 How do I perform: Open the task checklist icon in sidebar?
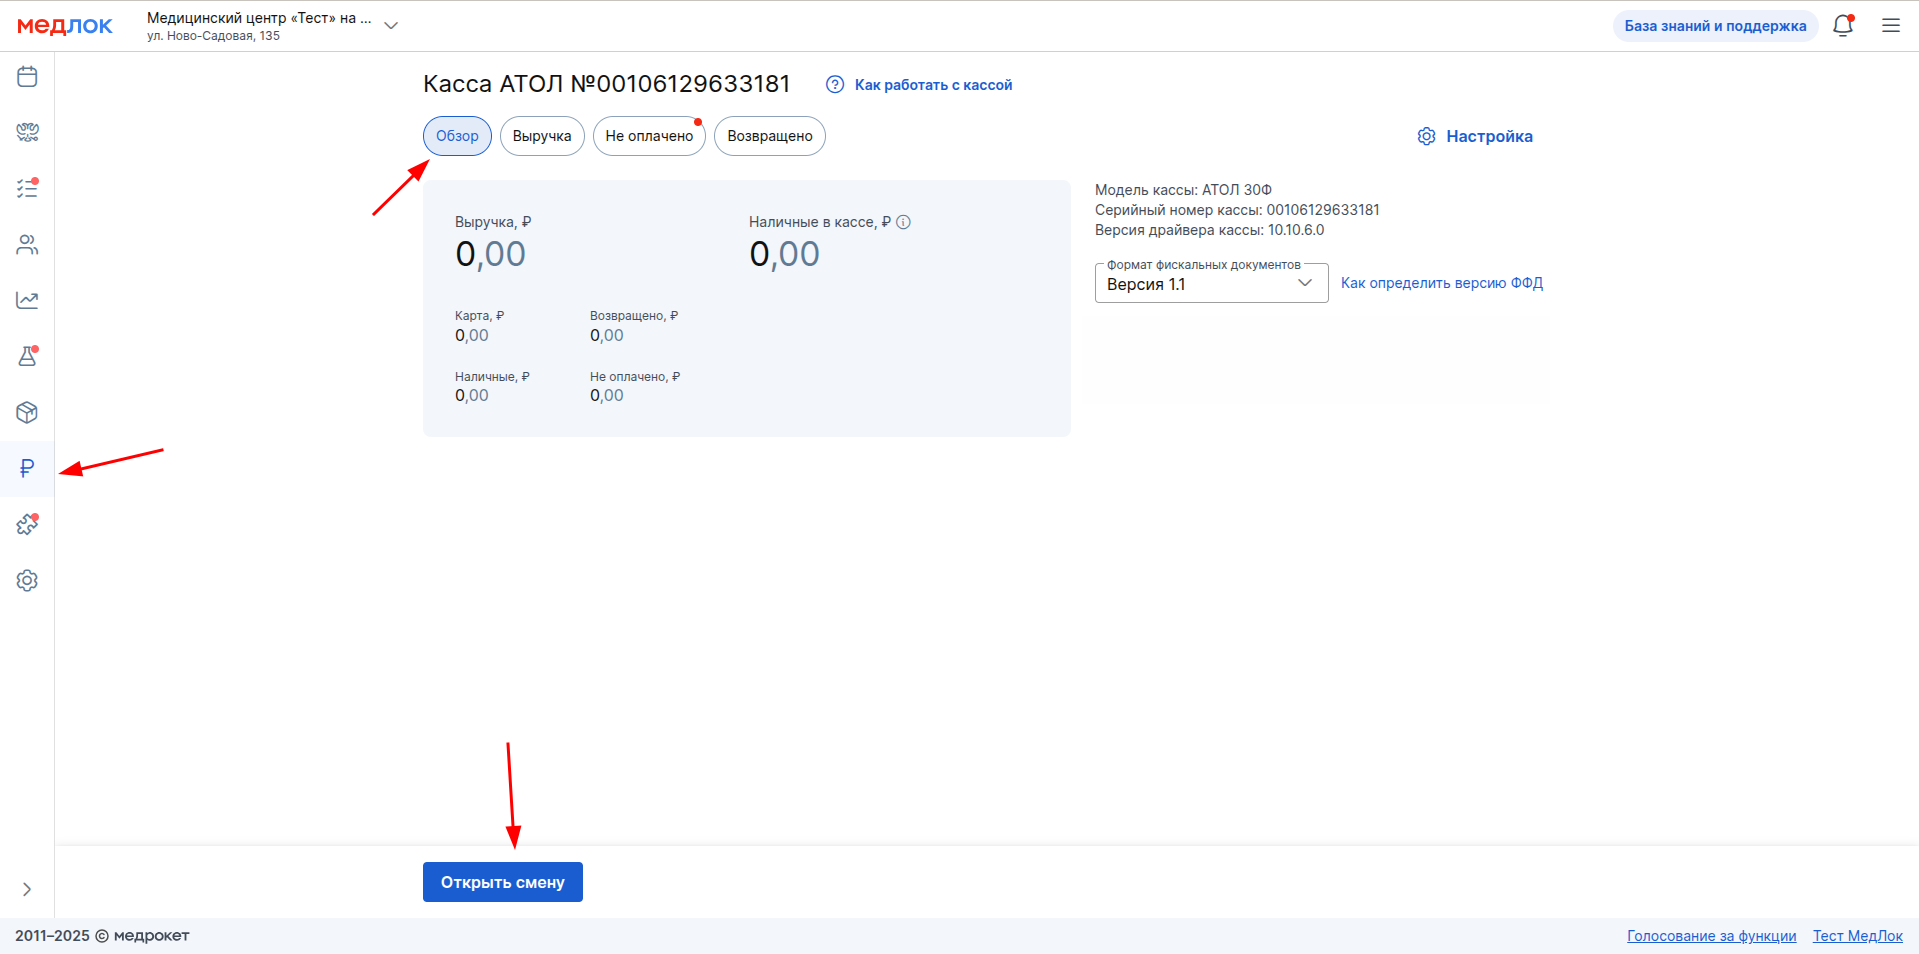[27, 188]
